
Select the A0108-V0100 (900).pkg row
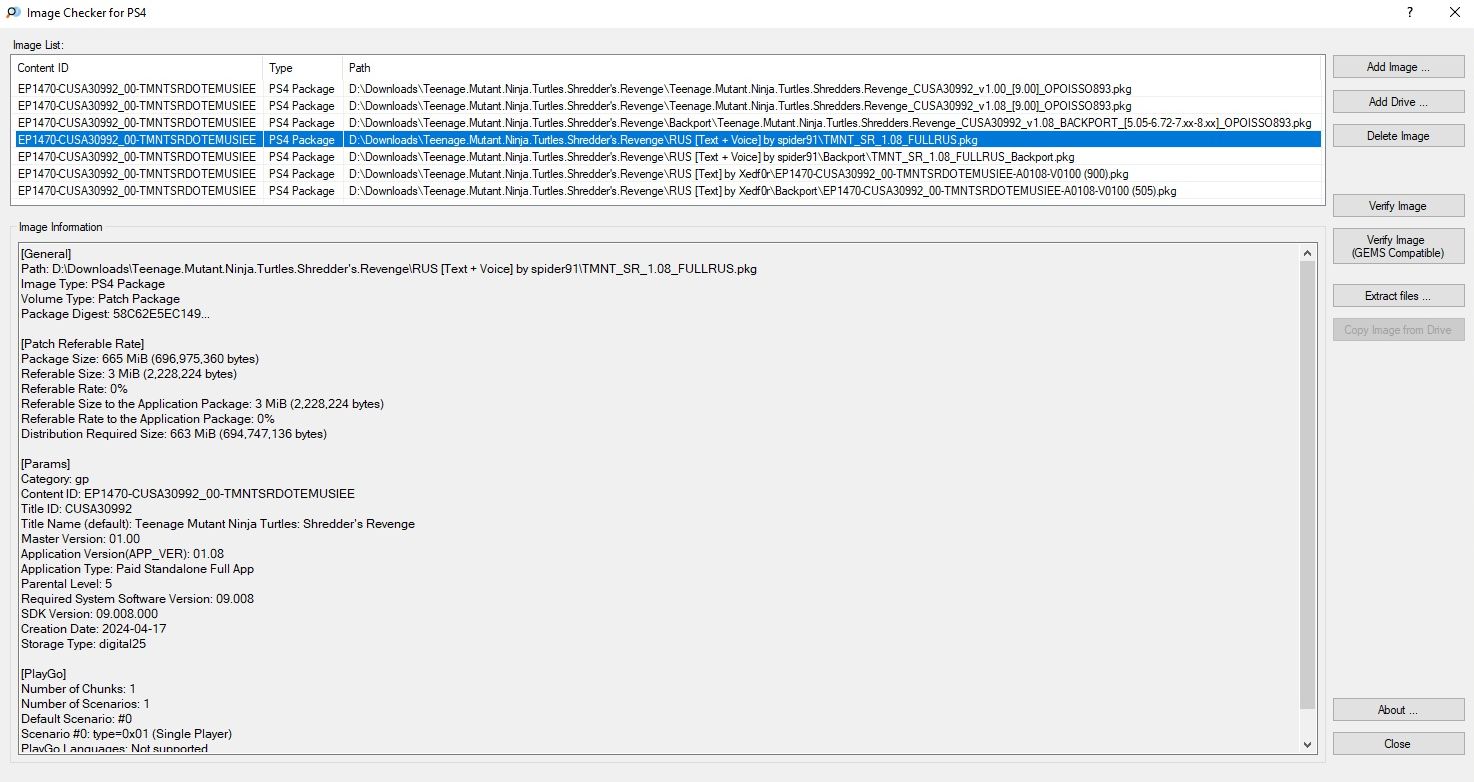[x=667, y=174]
